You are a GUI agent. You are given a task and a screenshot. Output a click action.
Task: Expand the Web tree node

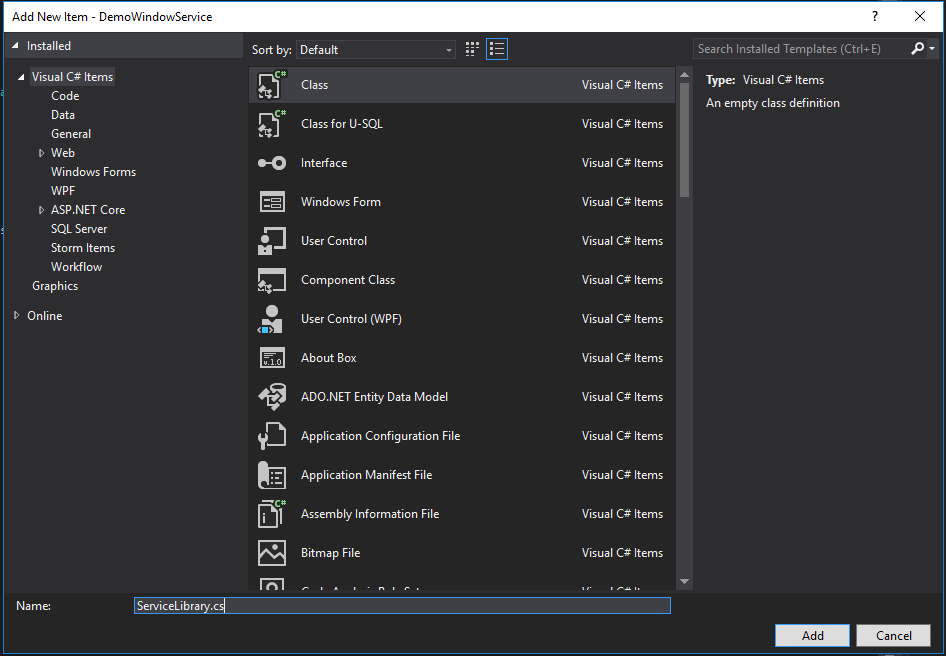(x=41, y=152)
